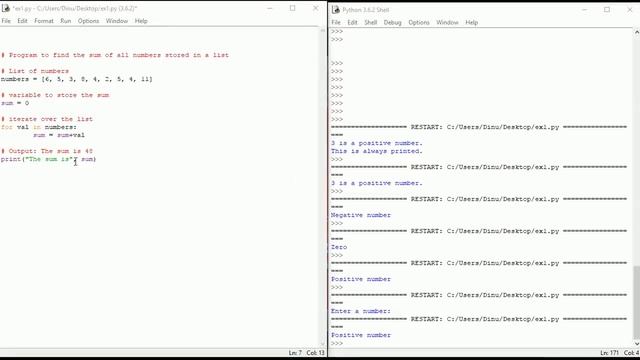Click the '# iterate over the list' comment
This screenshot has width=640, height=360.
coord(47,119)
